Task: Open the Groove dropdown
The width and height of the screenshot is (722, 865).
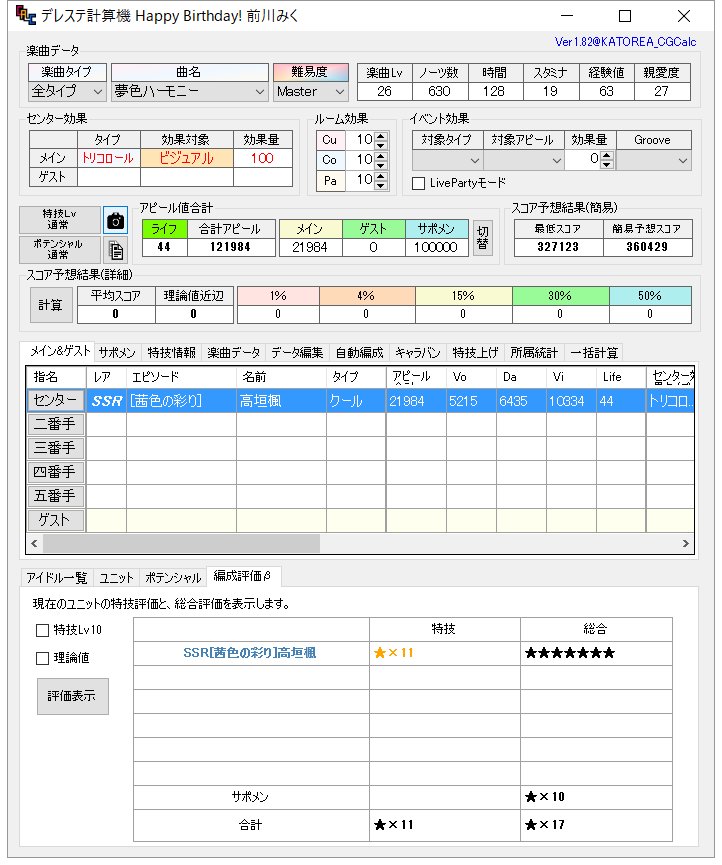Action: tap(654, 160)
